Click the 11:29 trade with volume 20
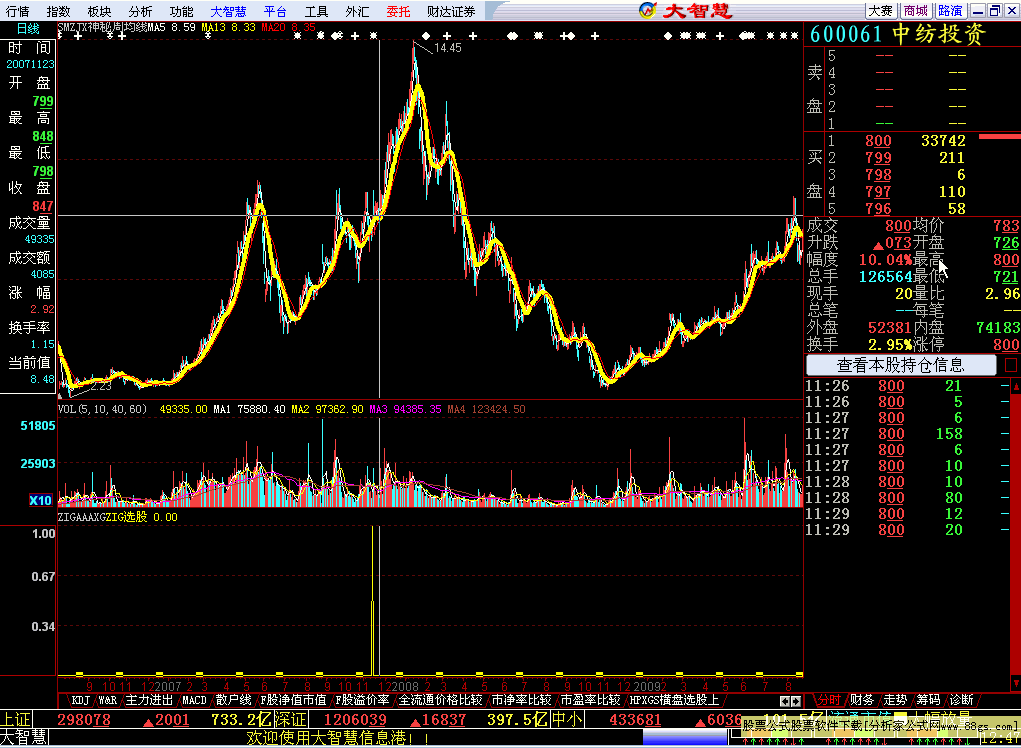Image resolution: width=1021 pixels, height=748 pixels. 908,529
